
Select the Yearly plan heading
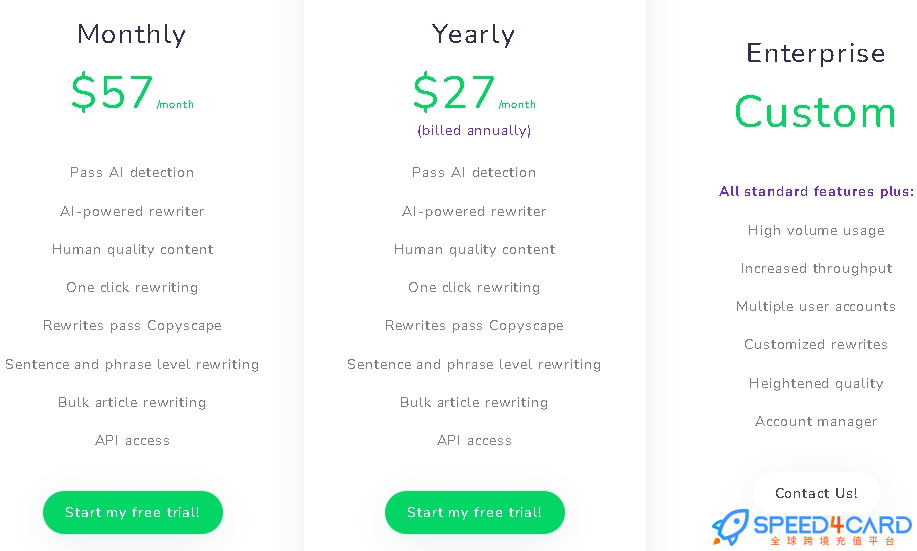click(x=474, y=35)
